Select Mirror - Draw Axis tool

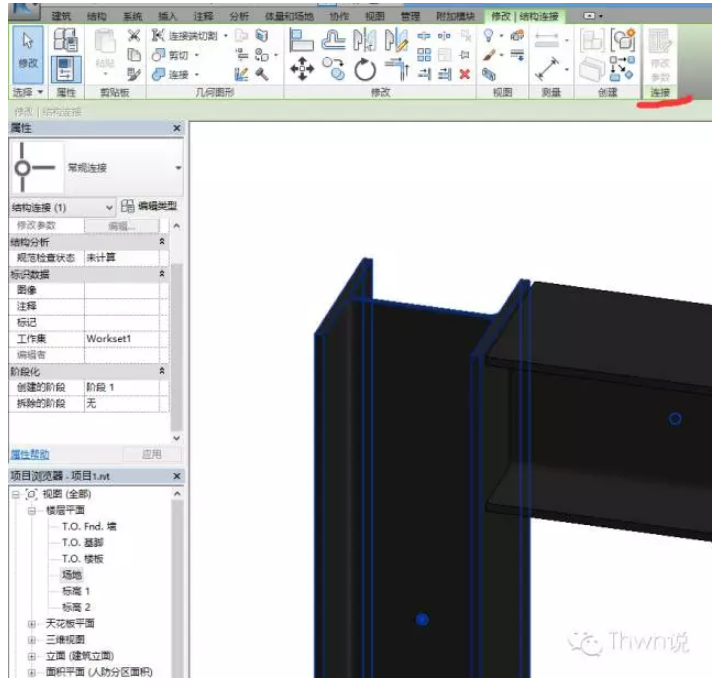coord(396,39)
